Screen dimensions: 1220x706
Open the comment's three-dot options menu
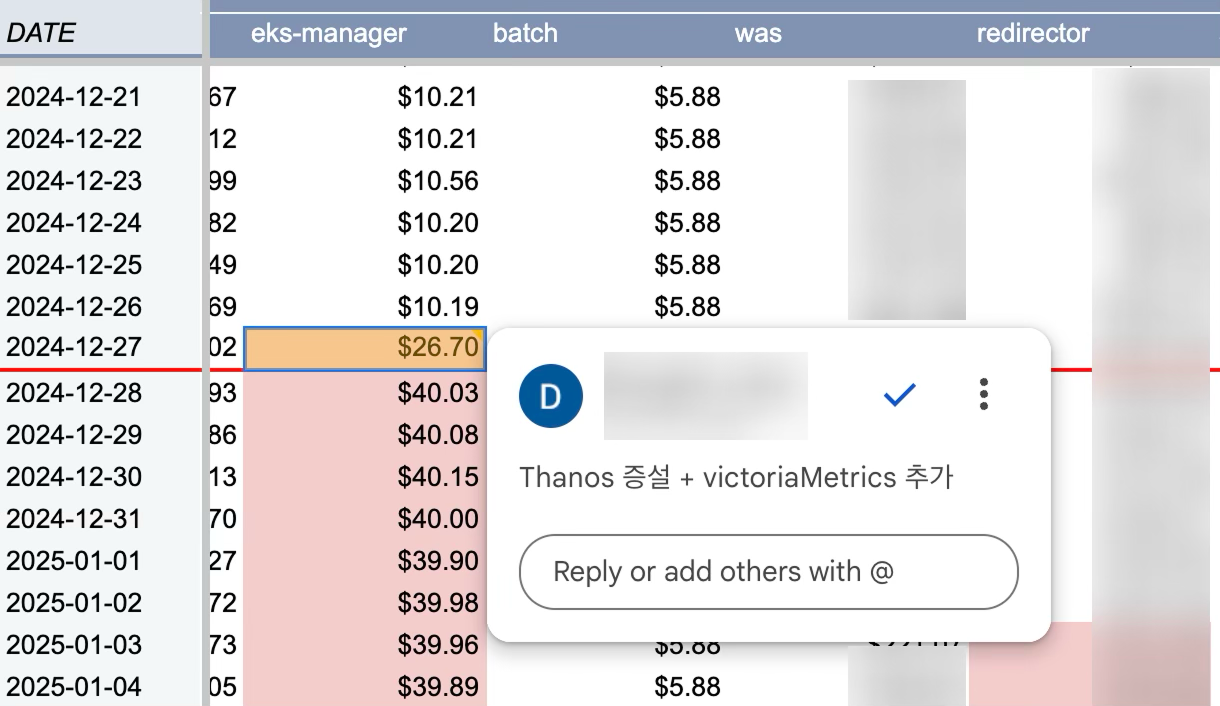[984, 395]
